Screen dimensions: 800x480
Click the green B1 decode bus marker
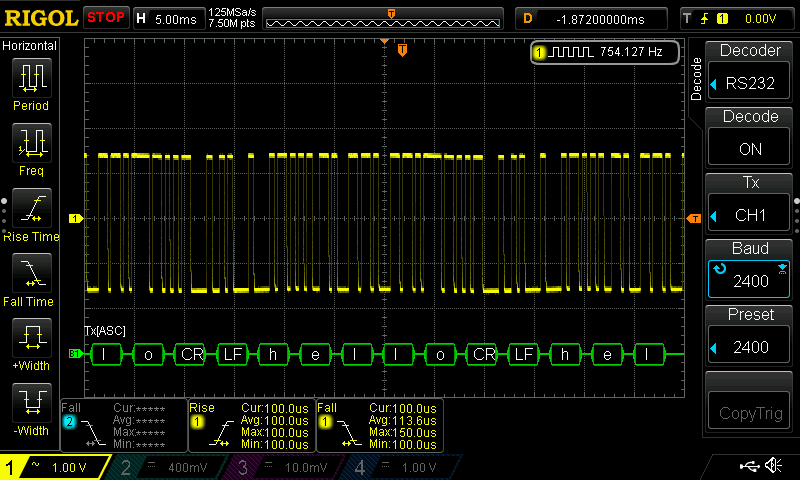(75, 353)
